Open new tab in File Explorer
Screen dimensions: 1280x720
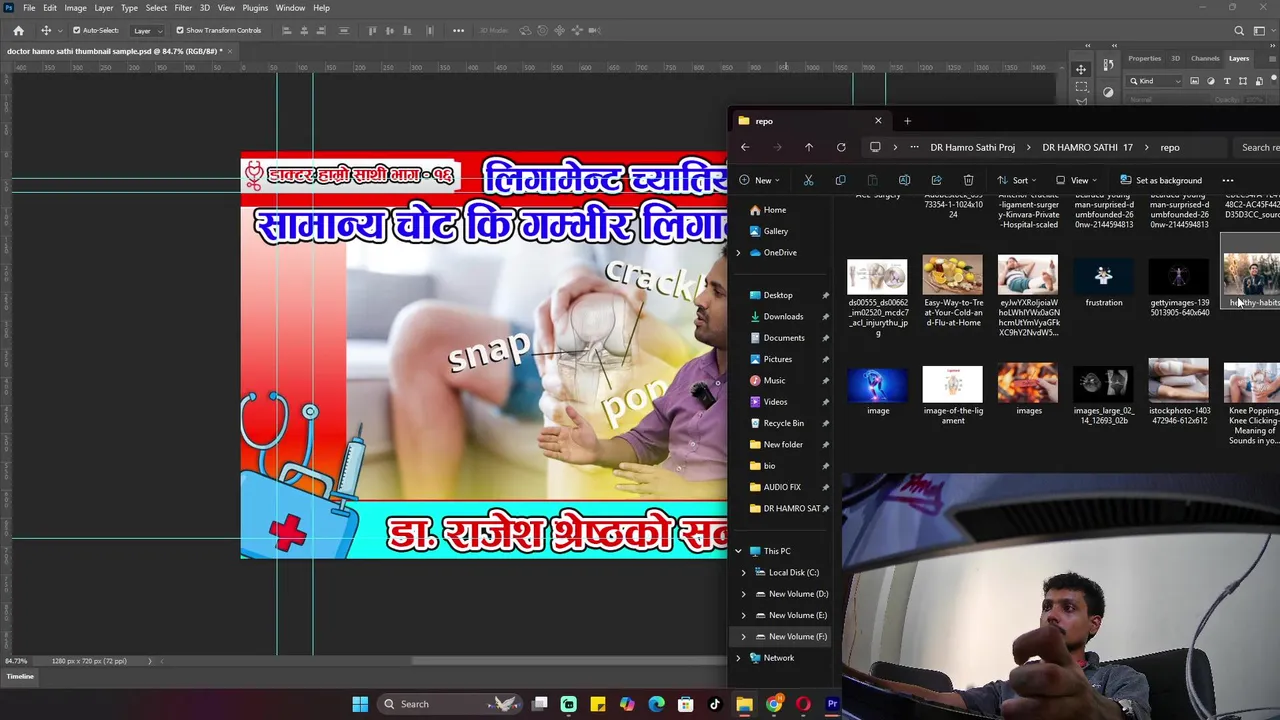tap(907, 121)
